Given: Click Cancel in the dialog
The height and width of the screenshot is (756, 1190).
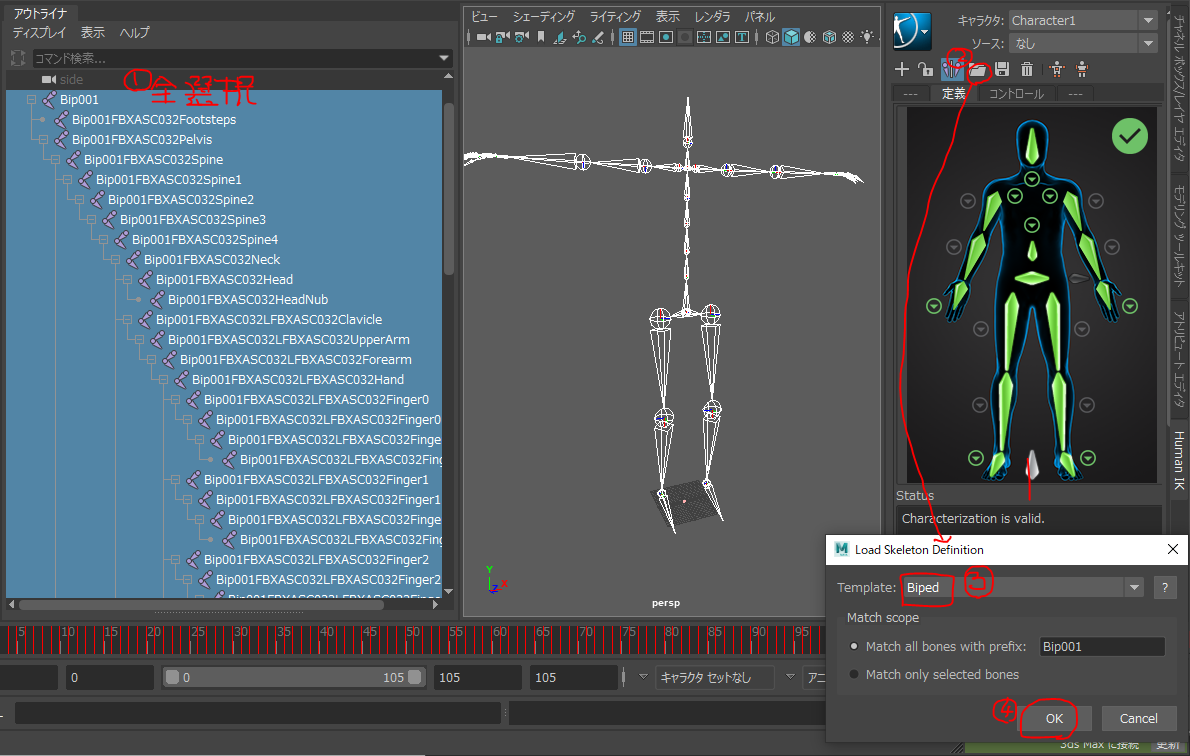Looking at the screenshot, I should tap(1138, 718).
